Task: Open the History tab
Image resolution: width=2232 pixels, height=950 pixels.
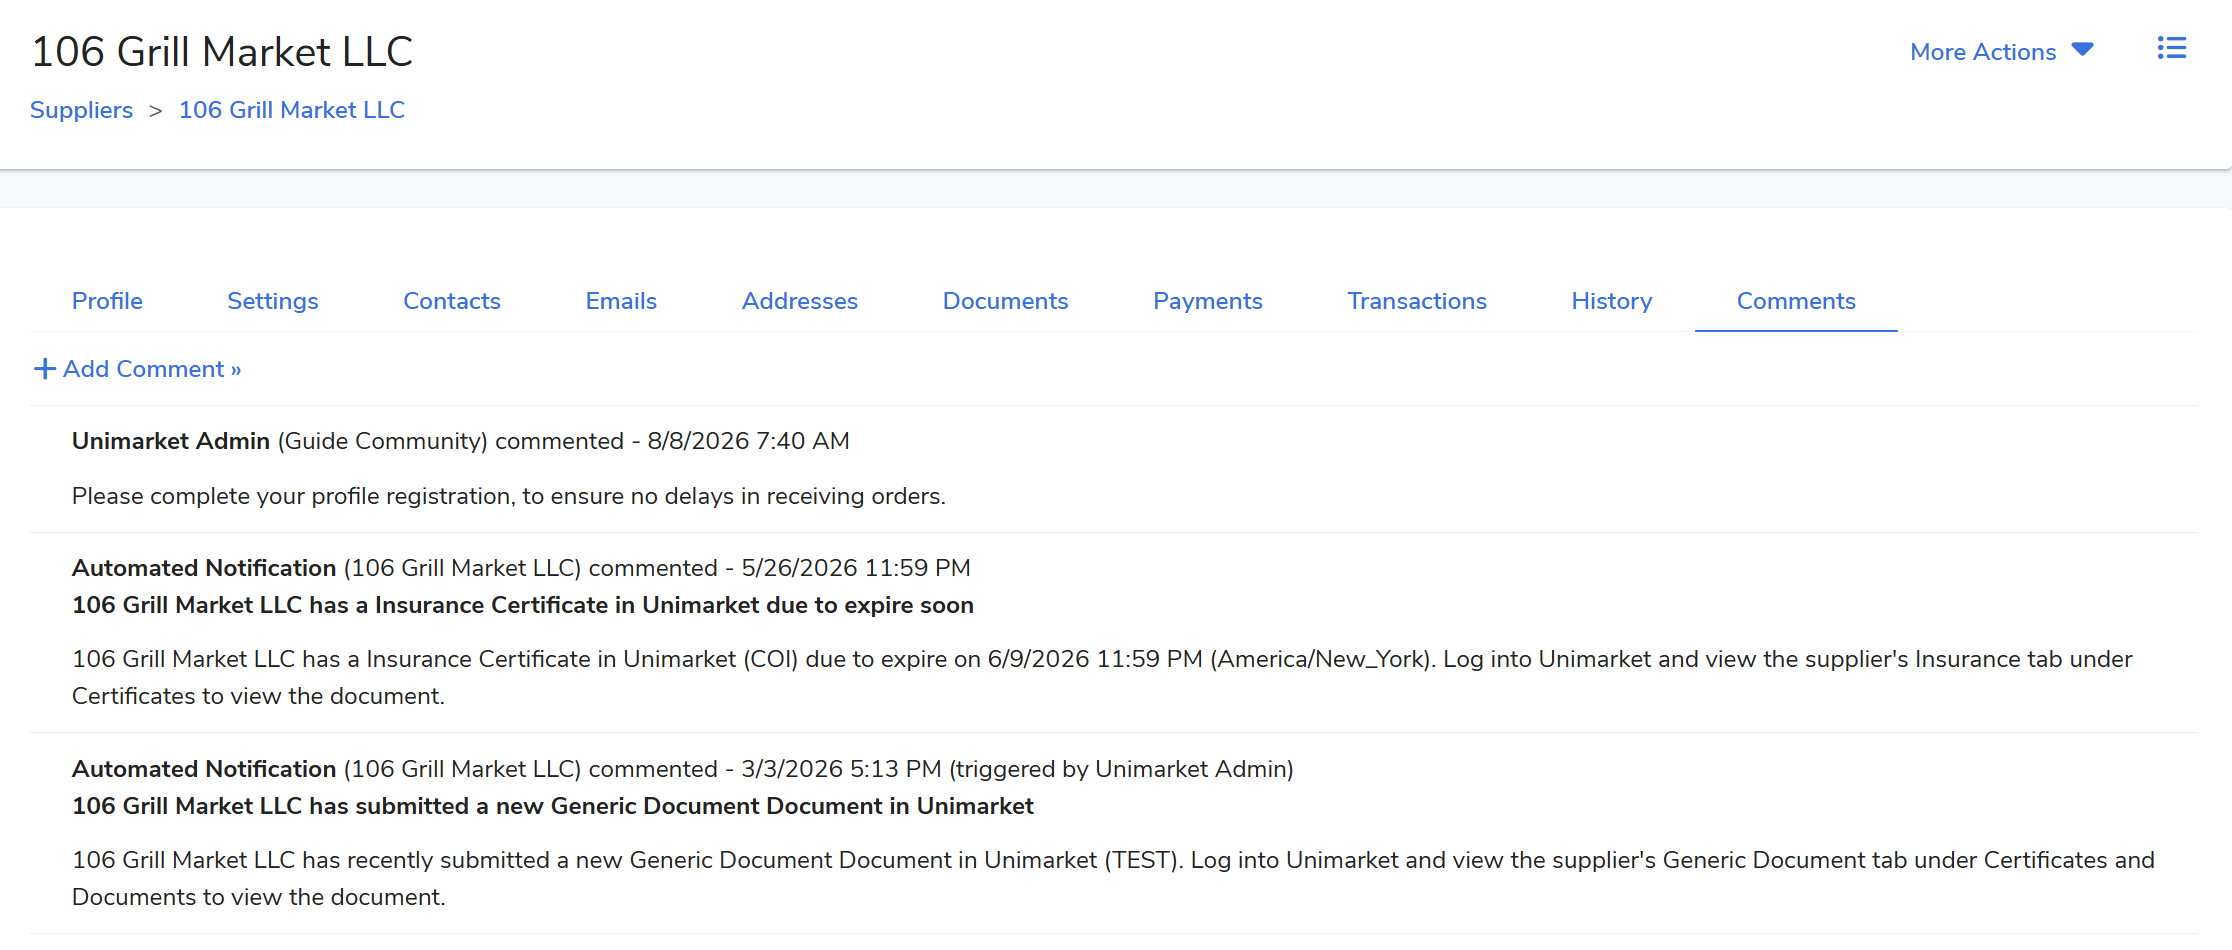Action: [1612, 301]
